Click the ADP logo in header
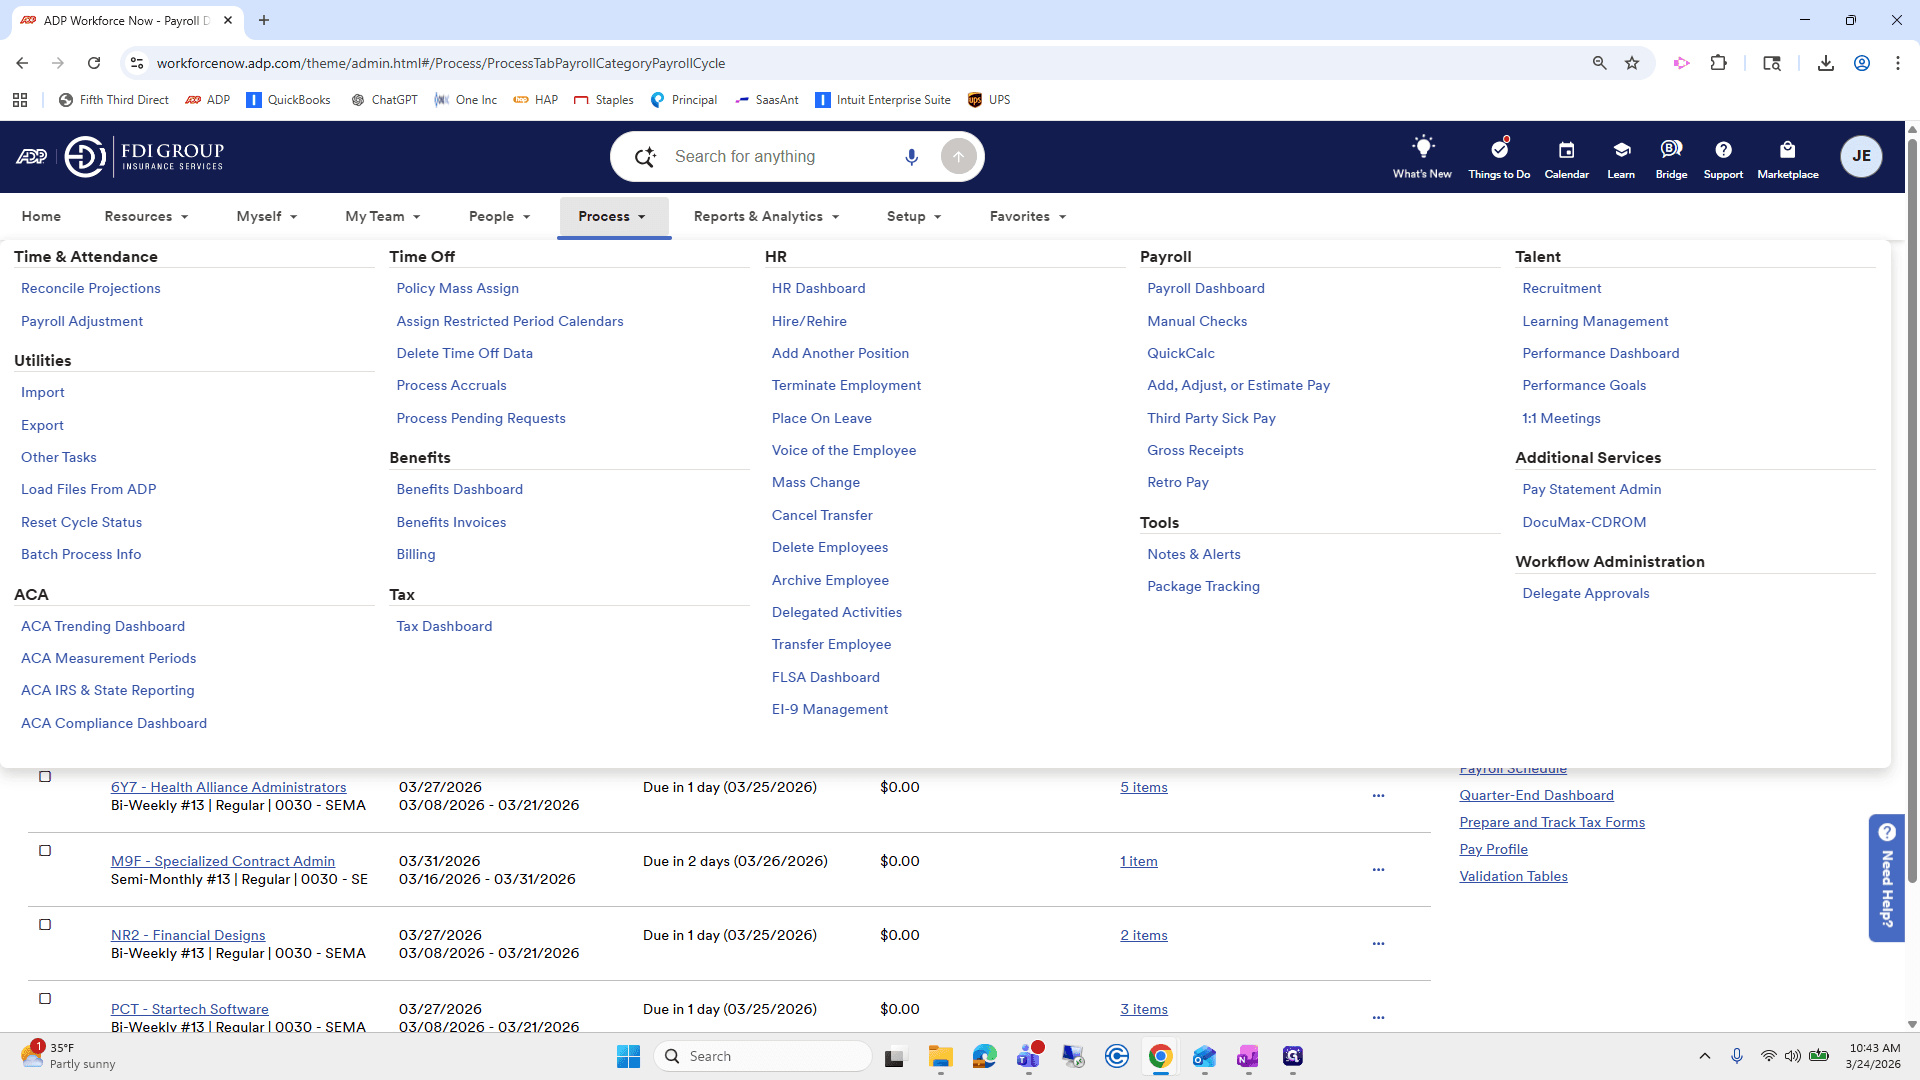This screenshot has width=1920, height=1080. pos(32,157)
